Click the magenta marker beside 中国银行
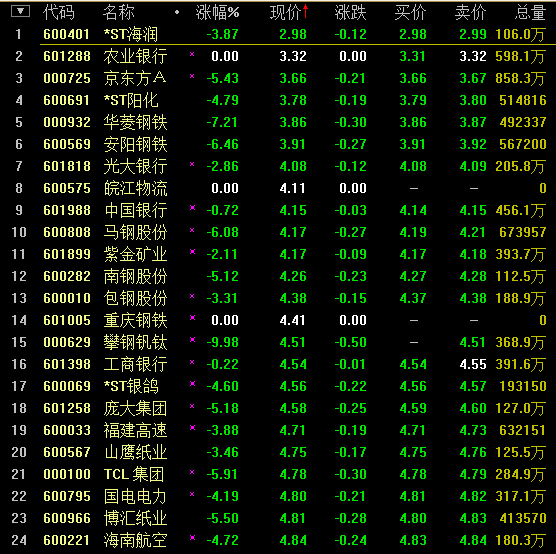The image size is (556, 554). tap(192, 207)
